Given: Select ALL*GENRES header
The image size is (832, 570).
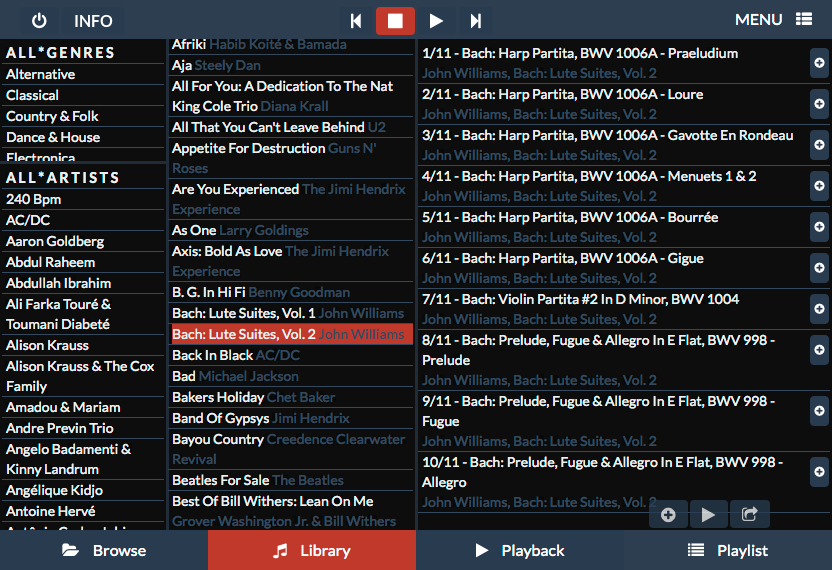Looking at the screenshot, I should click(x=83, y=53).
